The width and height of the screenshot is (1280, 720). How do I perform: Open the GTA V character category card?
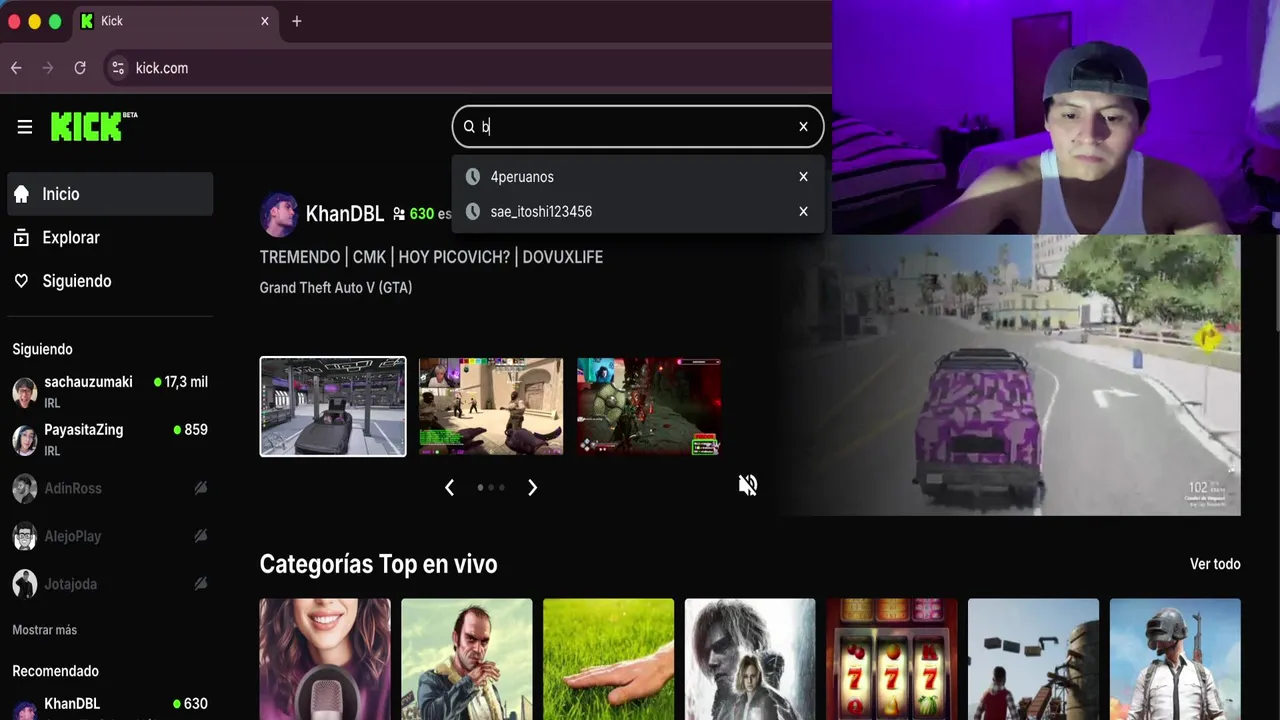(467, 659)
